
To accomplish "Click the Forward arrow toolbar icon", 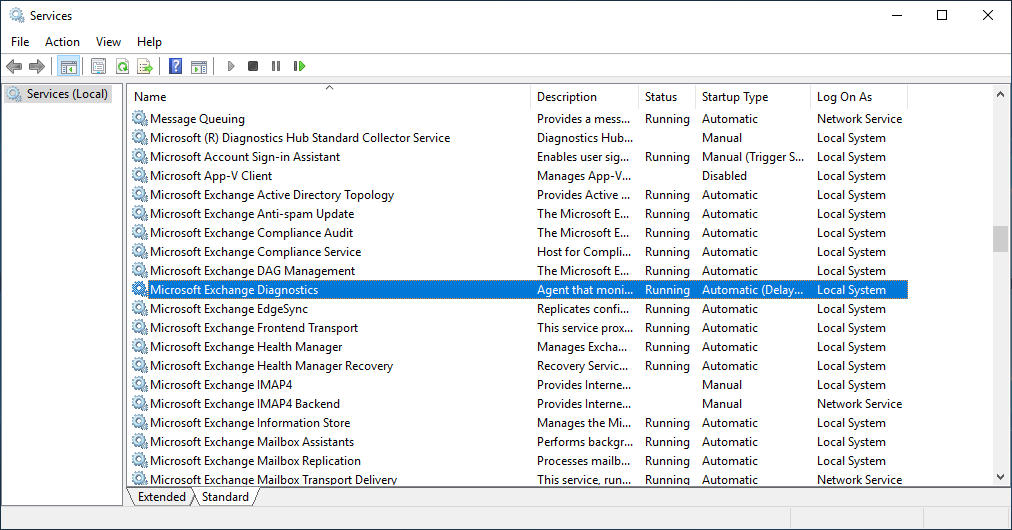I will click(x=37, y=66).
